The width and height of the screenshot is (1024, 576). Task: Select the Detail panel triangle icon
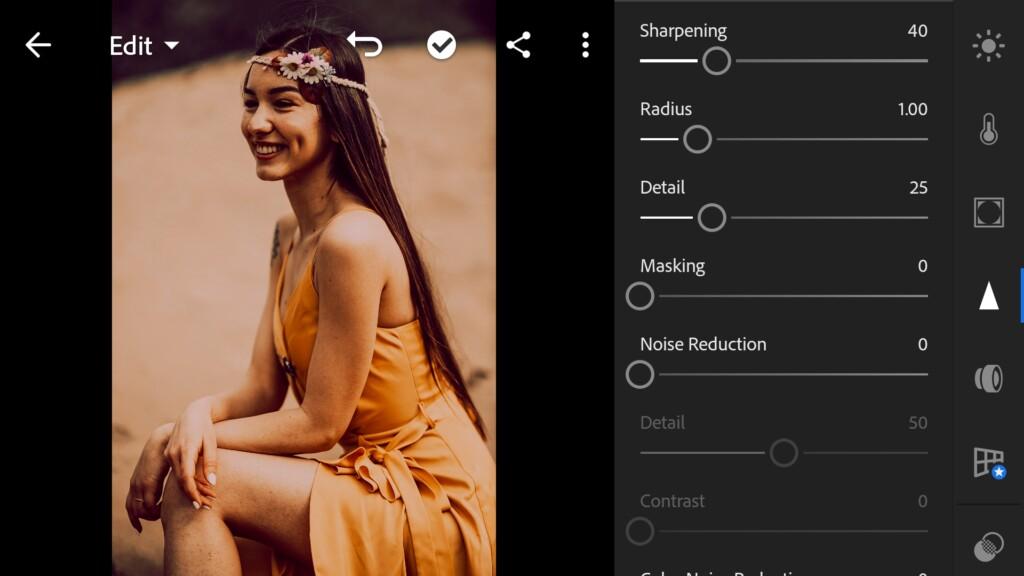coord(989,295)
